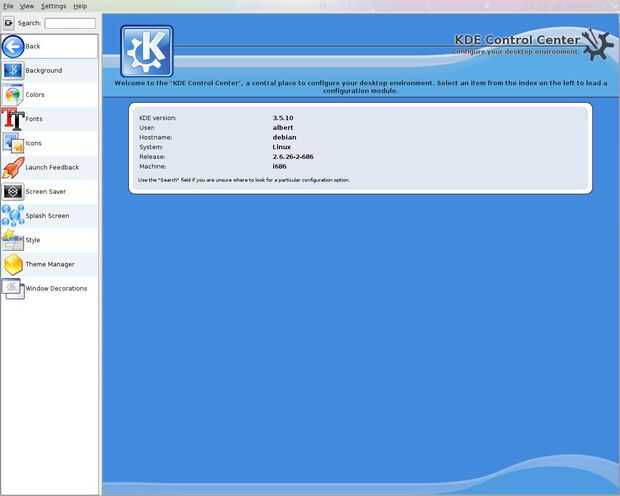Select the Screen Saver label

coord(45,191)
